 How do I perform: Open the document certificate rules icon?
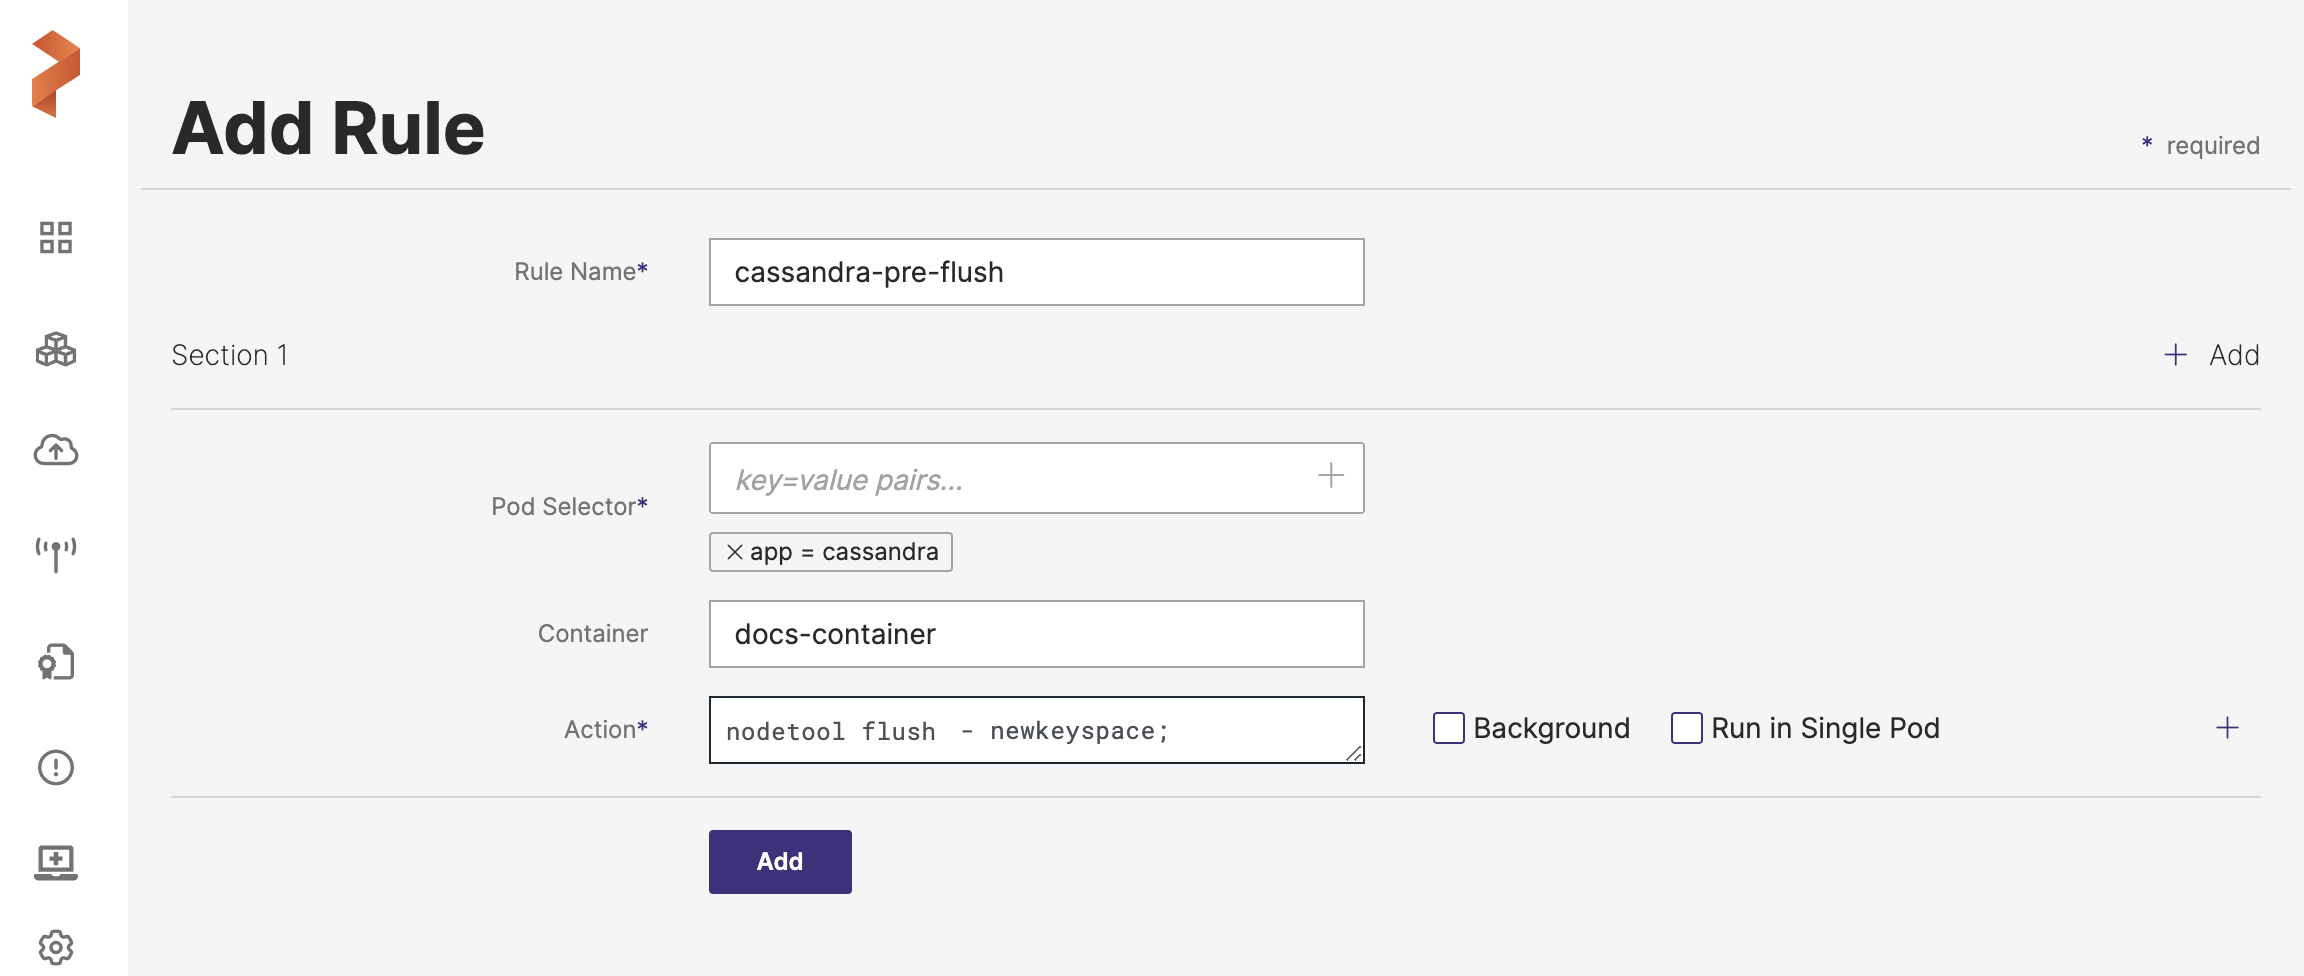[x=56, y=662]
